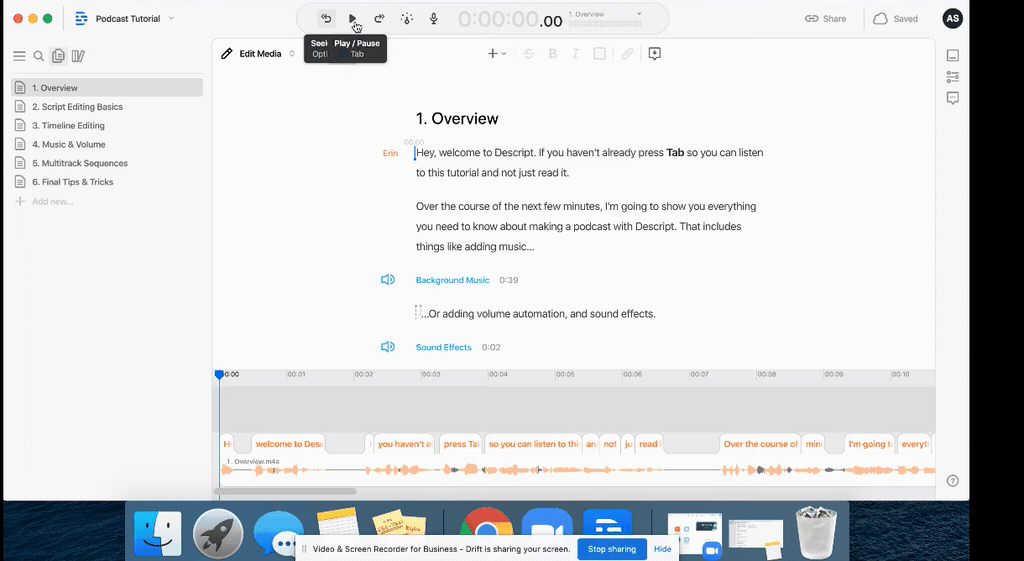This screenshot has height=561, width=1024.
Task: Select 3. Timeline Editing composition
Action: point(107,125)
